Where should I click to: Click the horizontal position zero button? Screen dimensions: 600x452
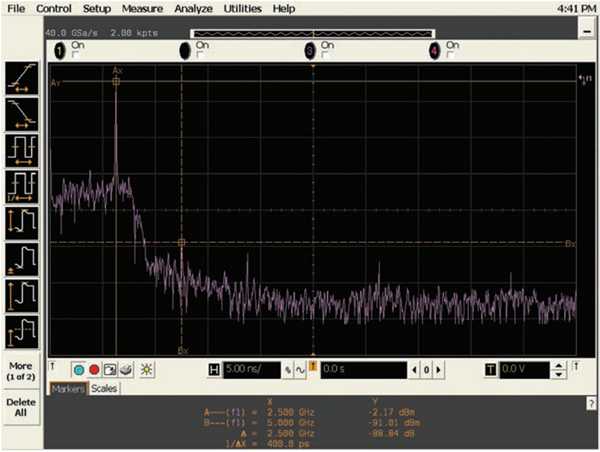(x=426, y=370)
